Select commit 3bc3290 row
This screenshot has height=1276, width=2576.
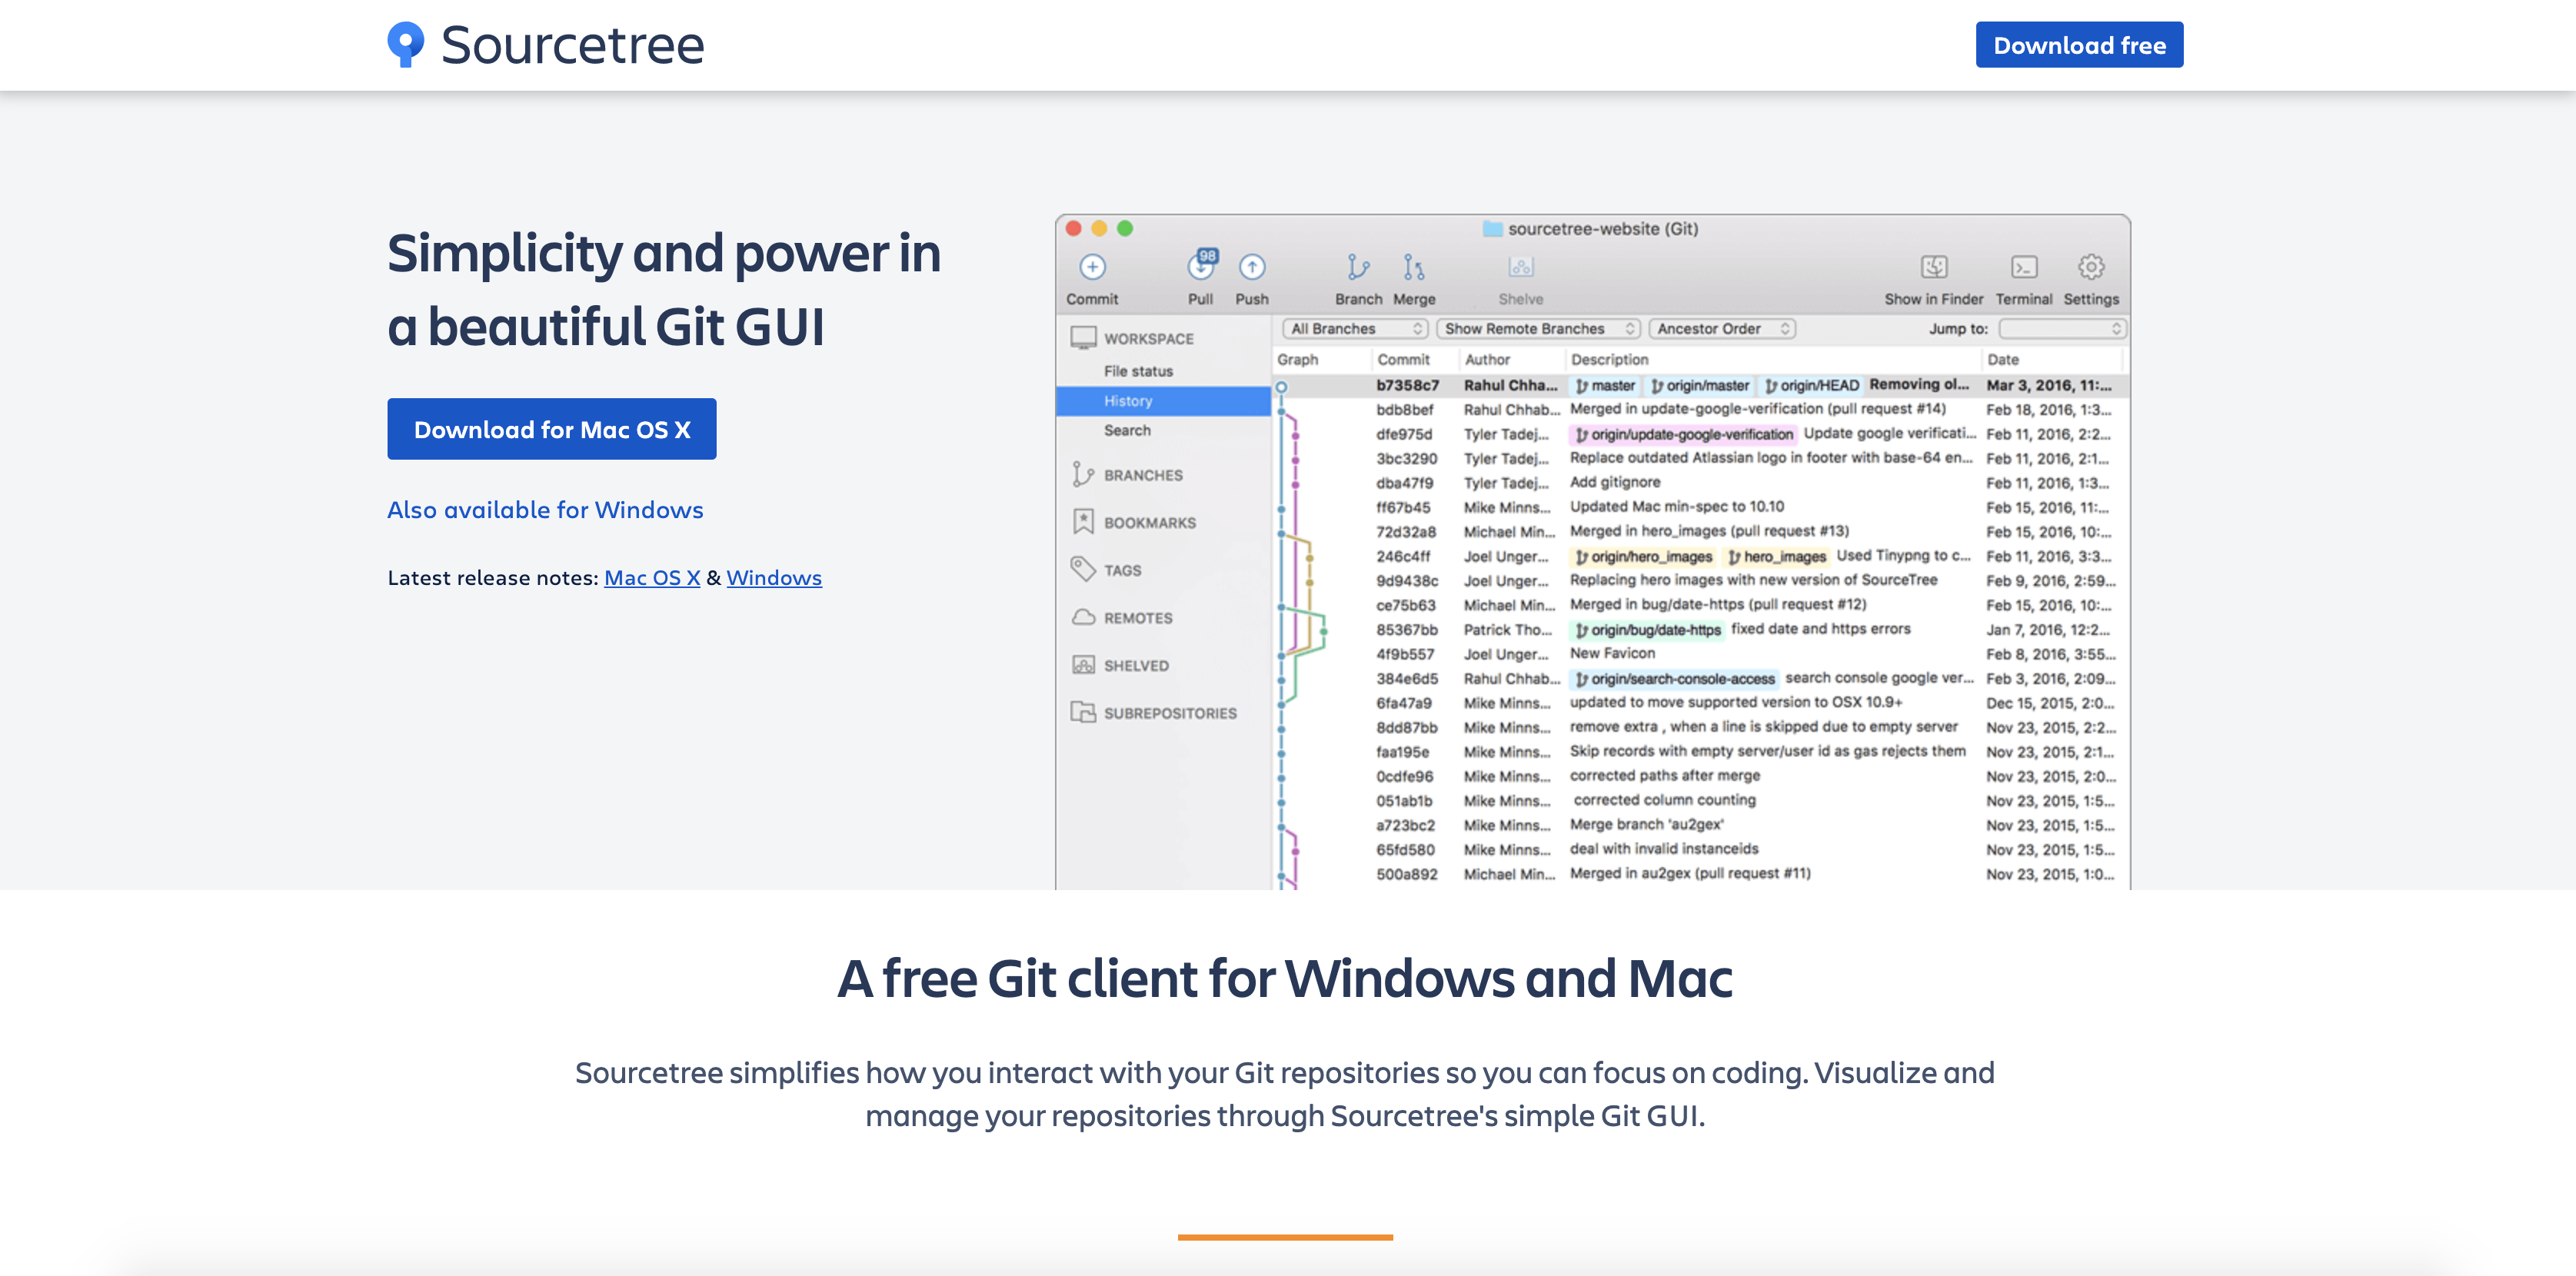coord(1700,458)
